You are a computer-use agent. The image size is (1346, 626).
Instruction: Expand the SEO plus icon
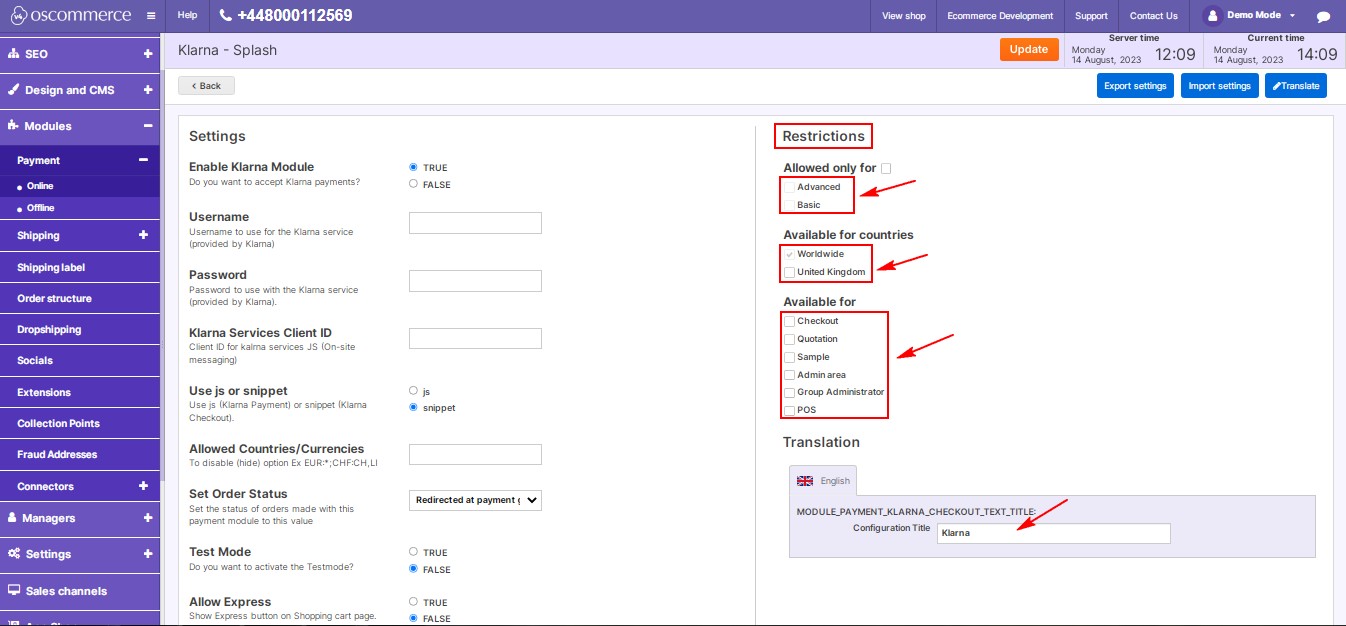(147, 54)
